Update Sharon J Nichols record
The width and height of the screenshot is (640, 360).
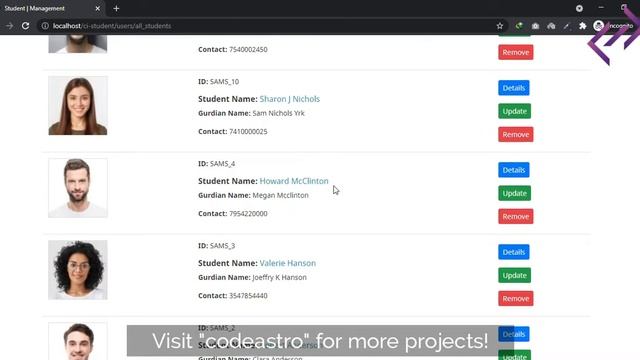pos(514,111)
